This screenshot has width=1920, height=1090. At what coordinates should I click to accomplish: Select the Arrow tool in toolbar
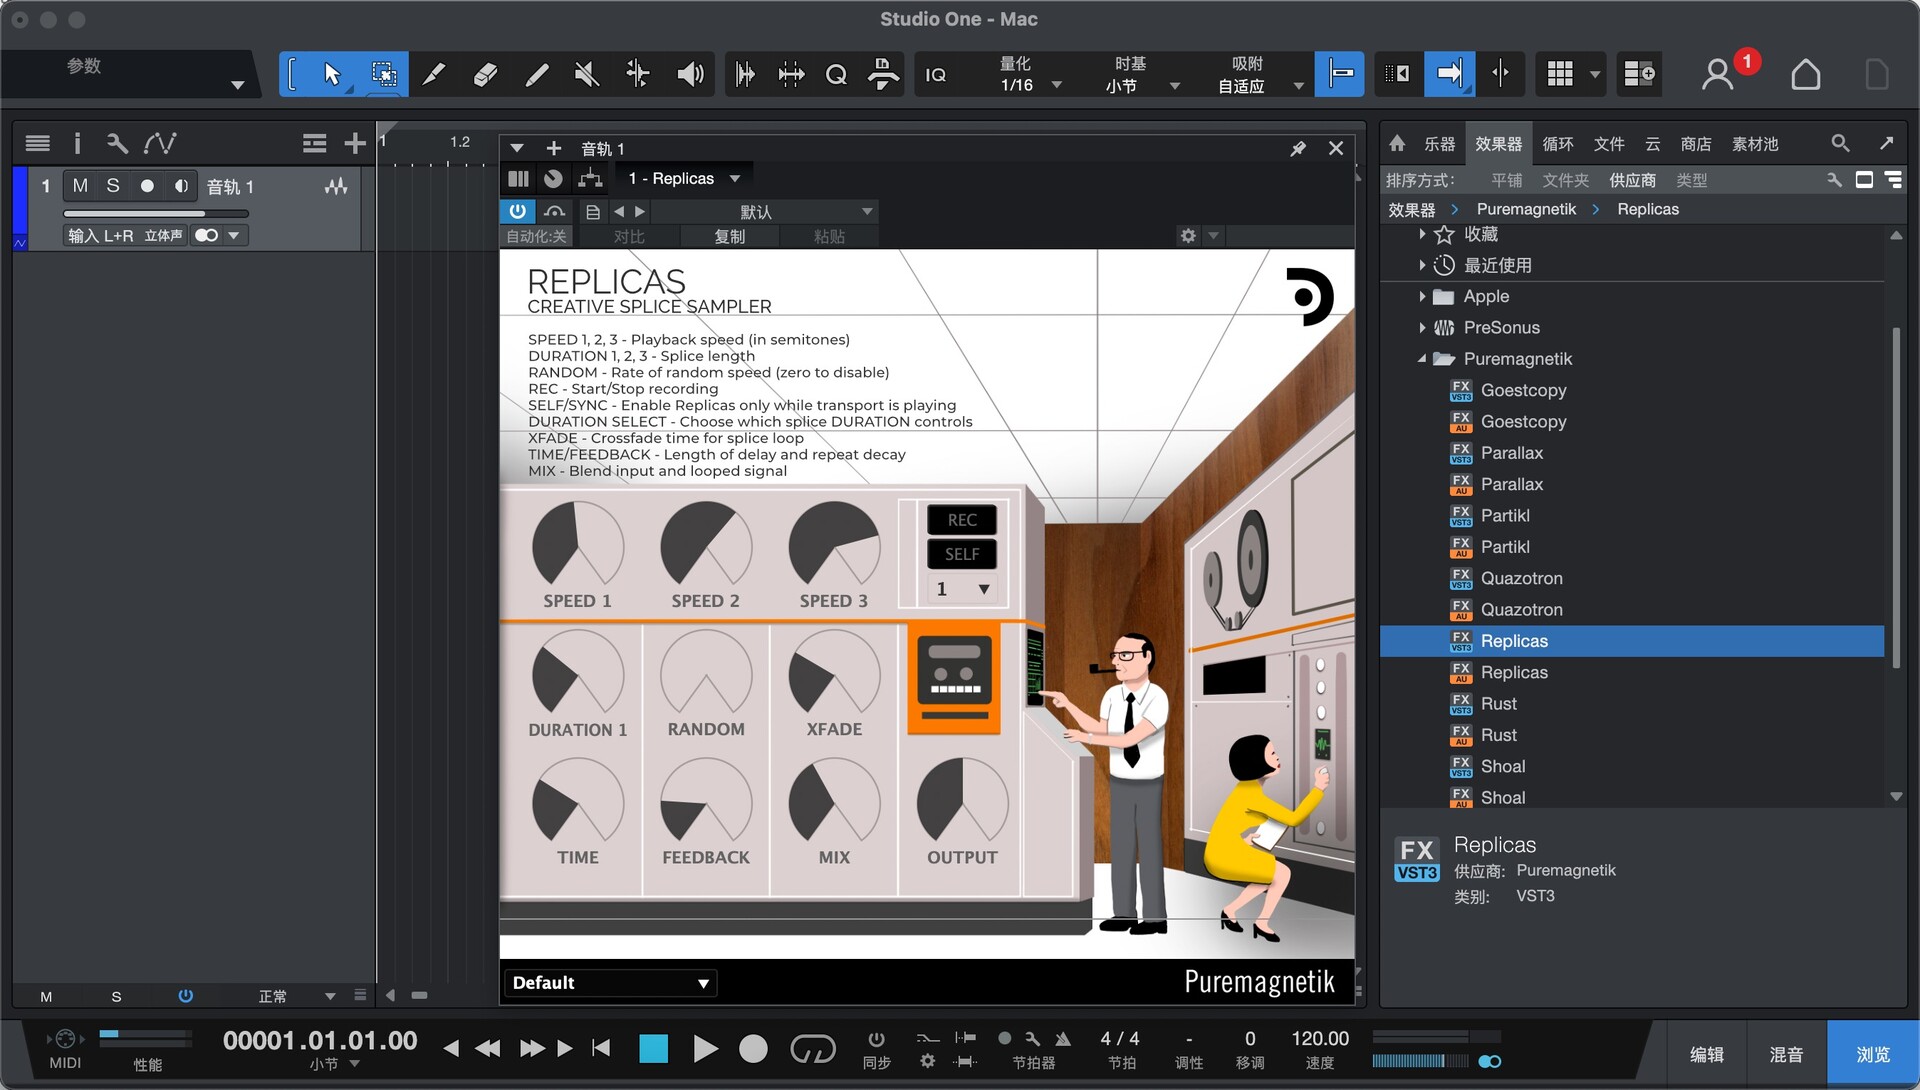tap(332, 74)
